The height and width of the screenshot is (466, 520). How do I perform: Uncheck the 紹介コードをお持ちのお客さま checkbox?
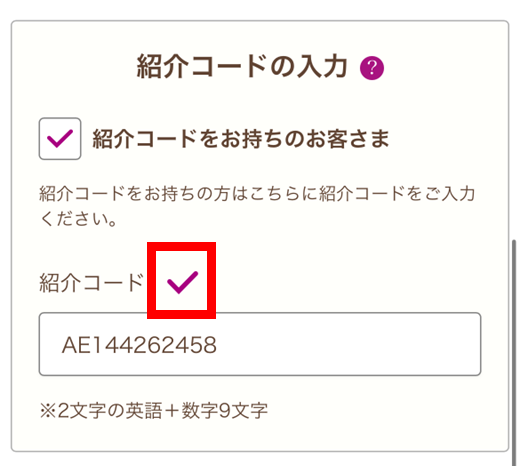(60, 139)
